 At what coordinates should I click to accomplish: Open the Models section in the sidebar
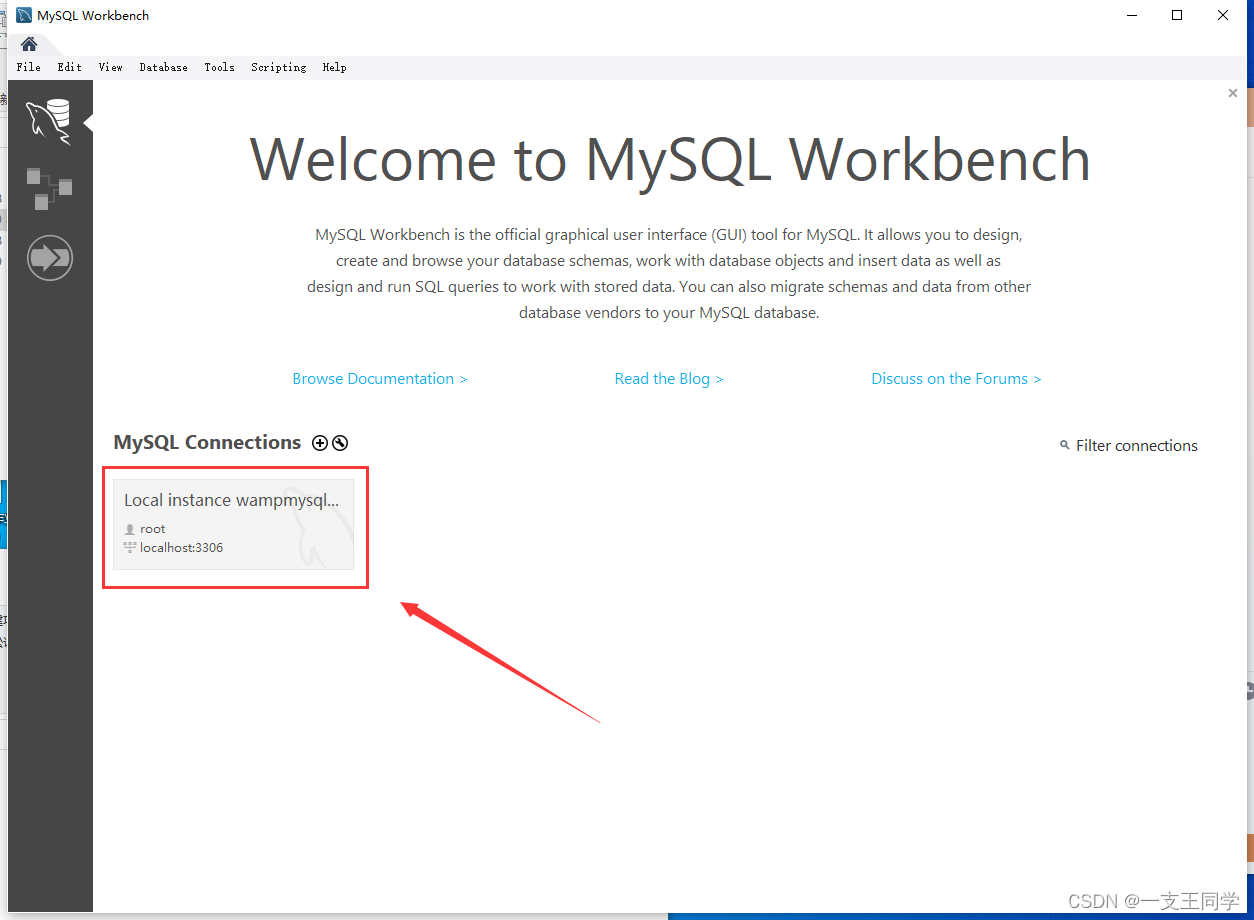[49, 190]
